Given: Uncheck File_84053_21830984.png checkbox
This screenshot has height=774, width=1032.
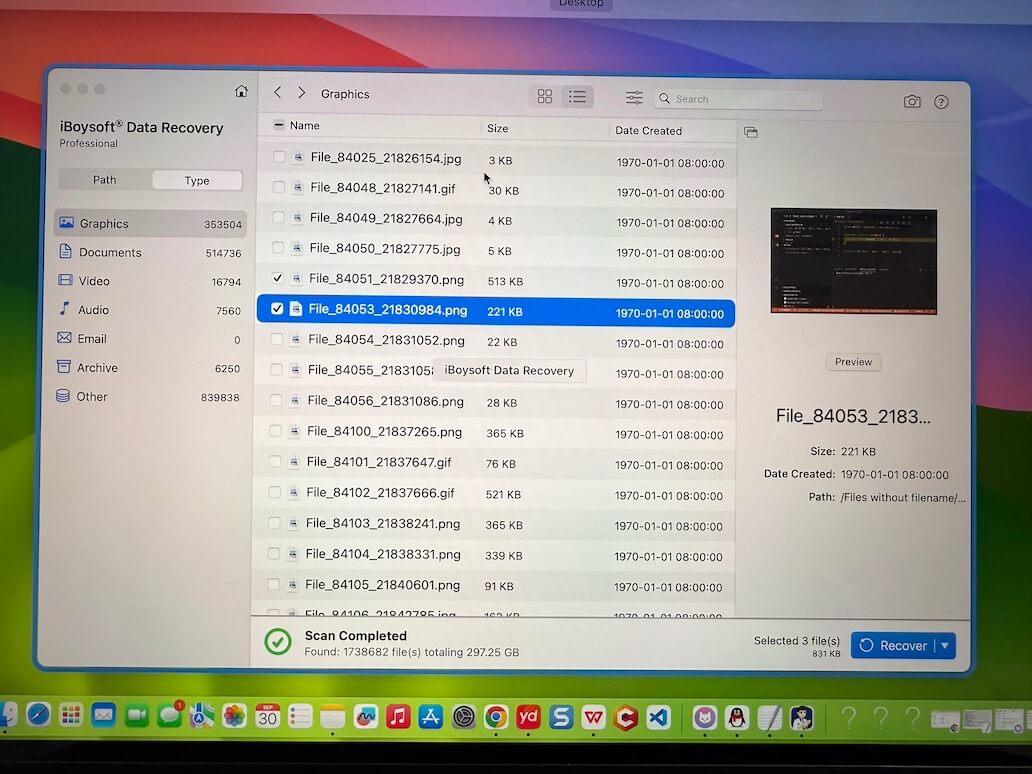Looking at the screenshot, I should coord(277,309).
